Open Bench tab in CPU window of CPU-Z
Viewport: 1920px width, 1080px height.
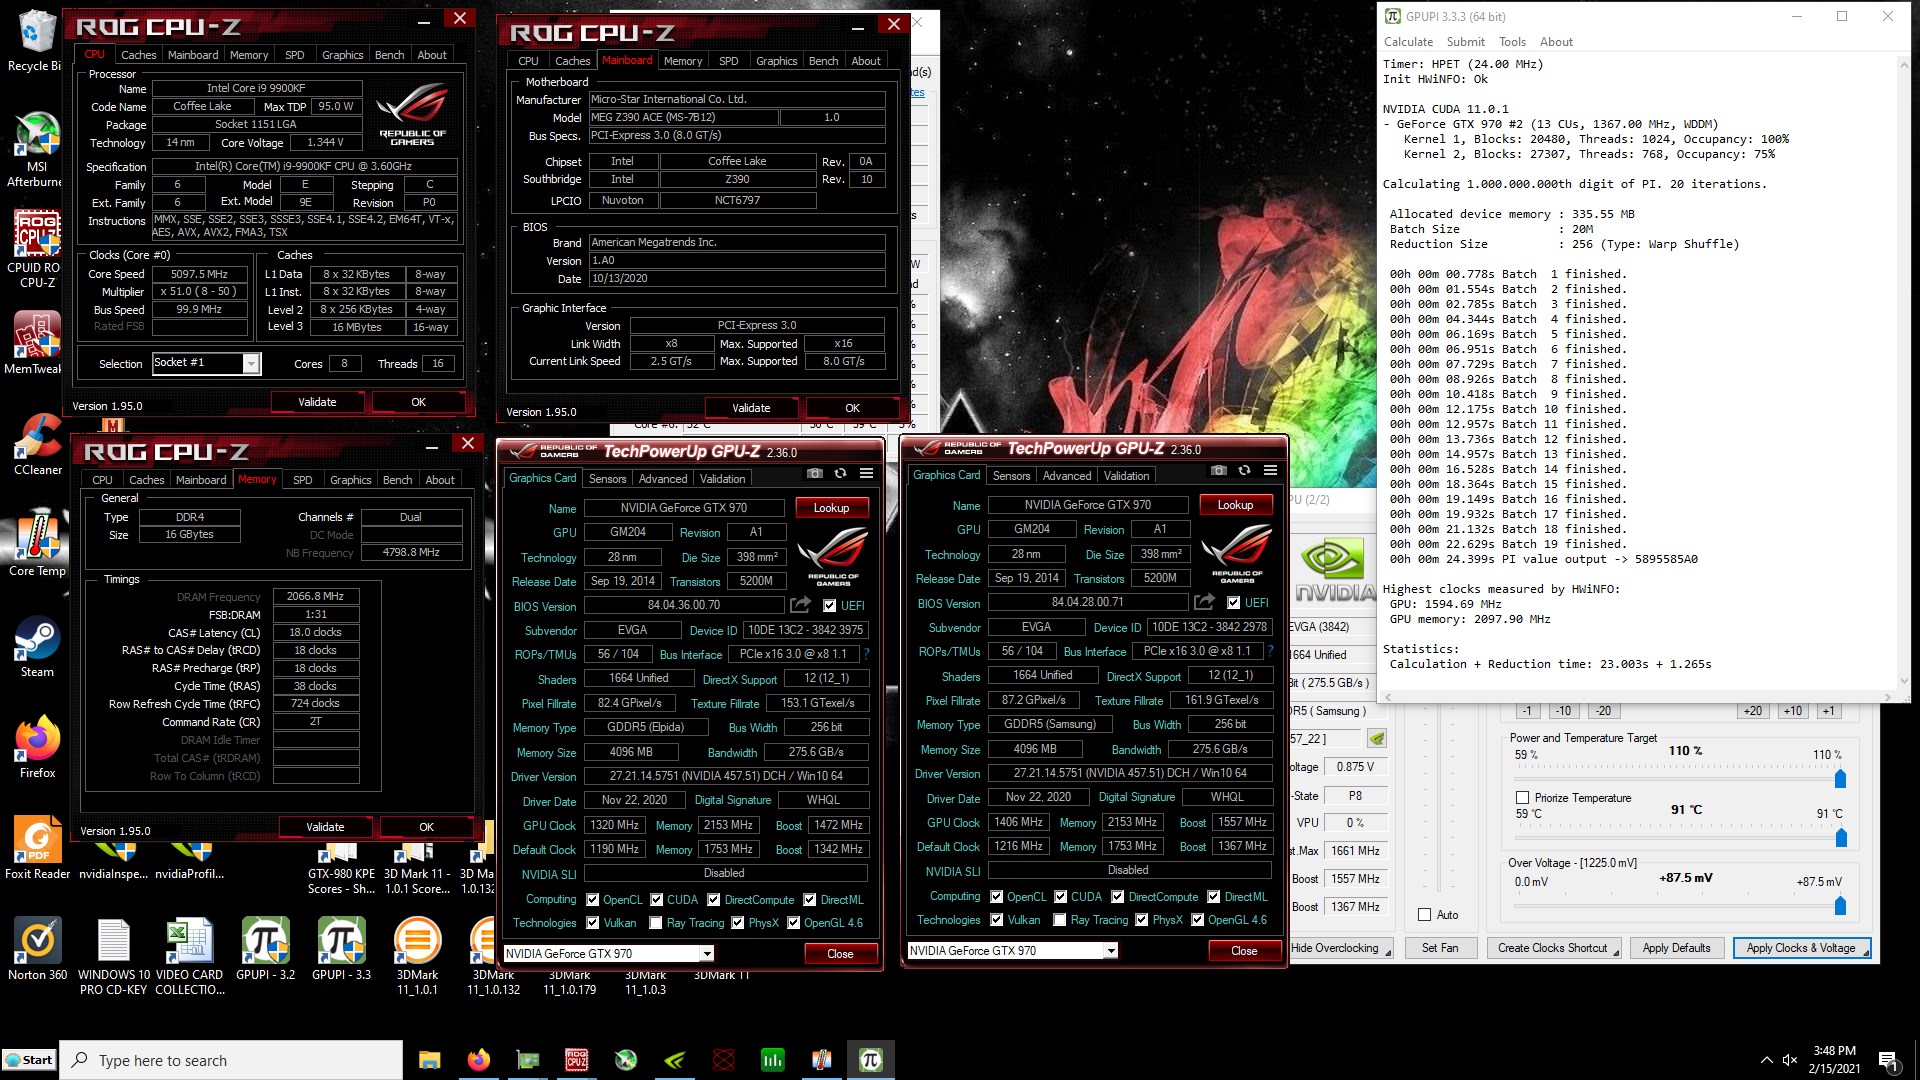390,55
